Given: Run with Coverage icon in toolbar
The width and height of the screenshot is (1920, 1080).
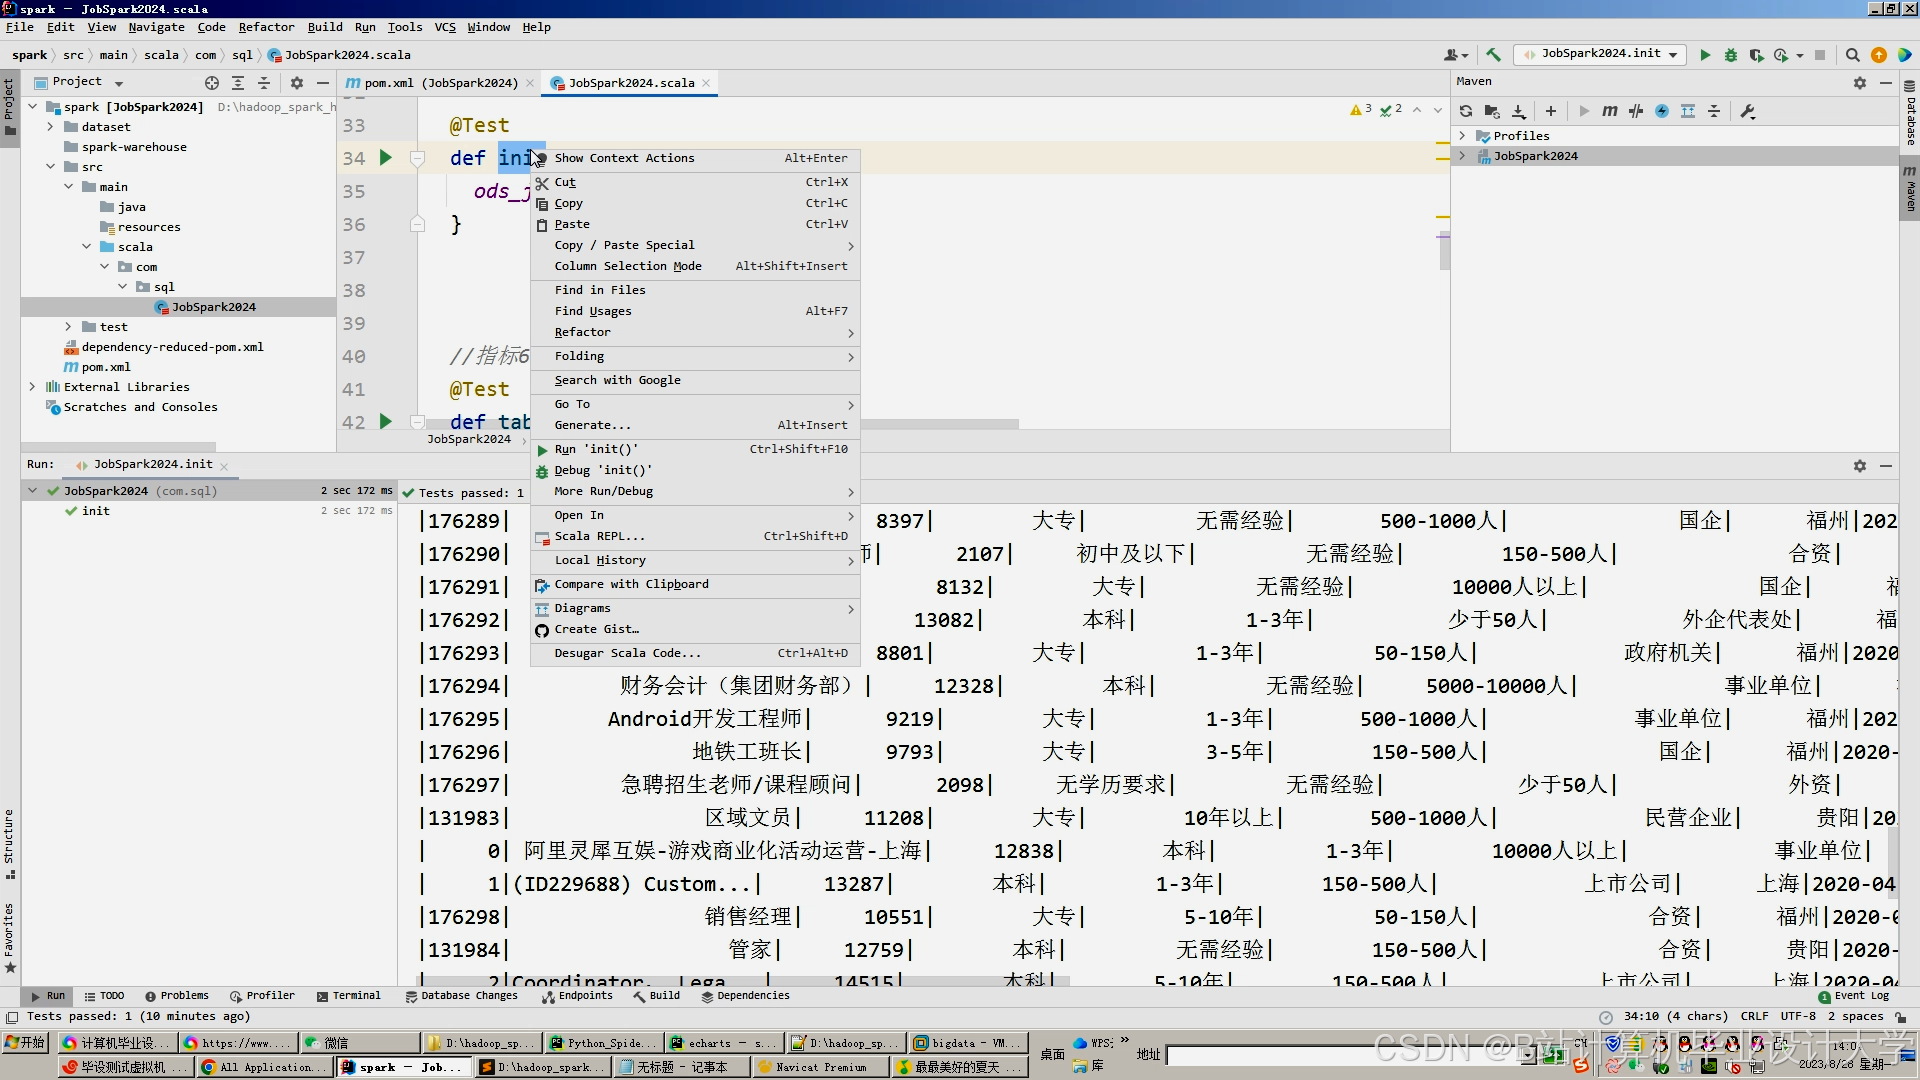Looking at the screenshot, I should pos(1756,55).
